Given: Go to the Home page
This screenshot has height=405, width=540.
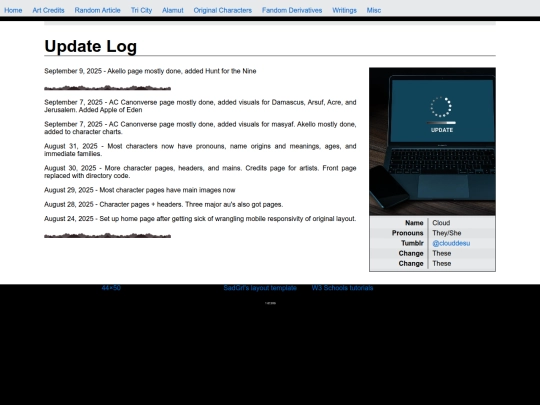Looking at the screenshot, I should coord(13,10).
